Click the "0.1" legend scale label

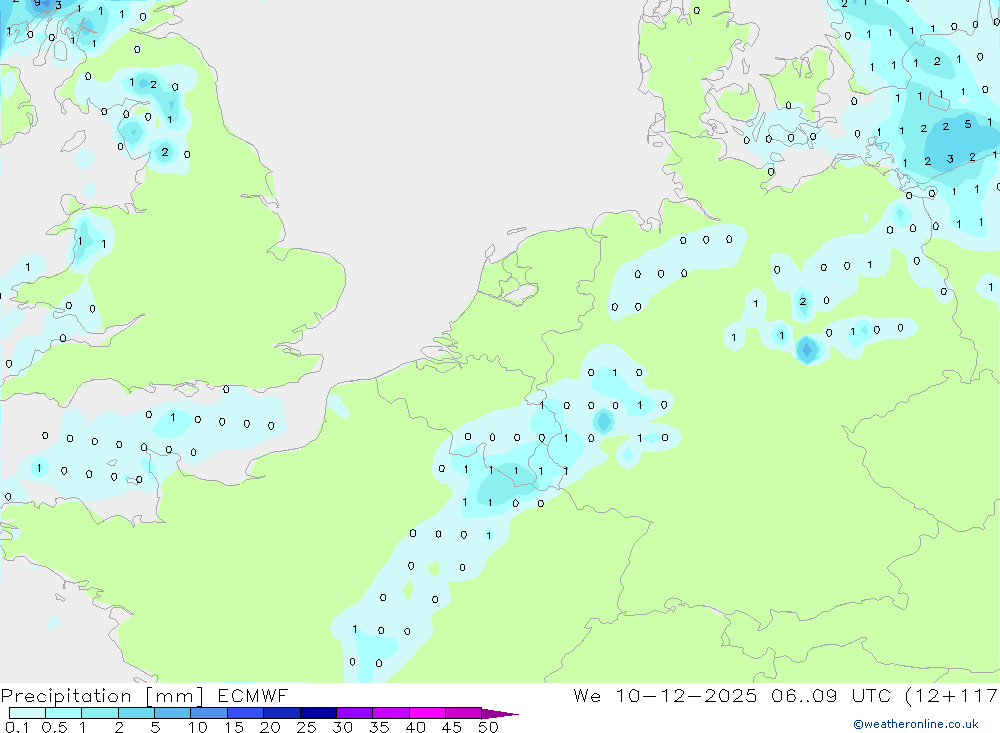tap(17, 727)
